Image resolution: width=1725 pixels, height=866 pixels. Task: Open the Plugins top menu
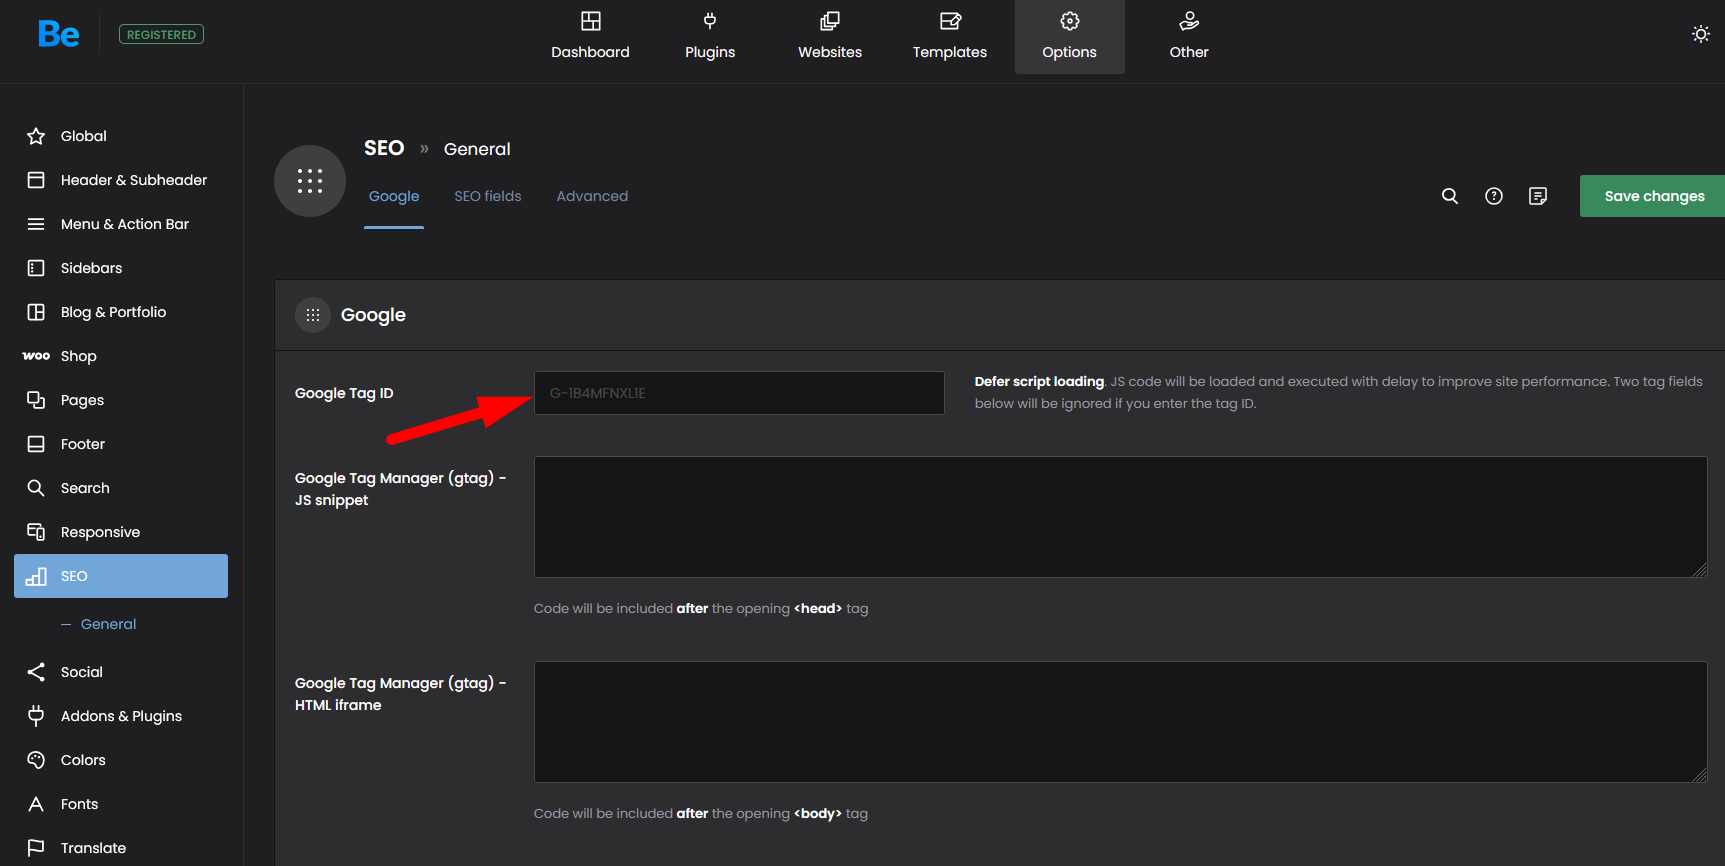pos(710,36)
